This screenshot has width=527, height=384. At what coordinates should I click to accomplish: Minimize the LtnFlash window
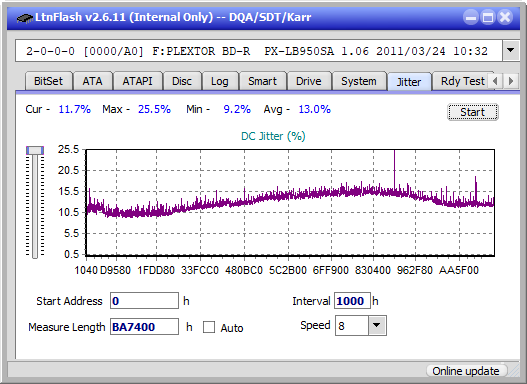click(x=471, y=17)
